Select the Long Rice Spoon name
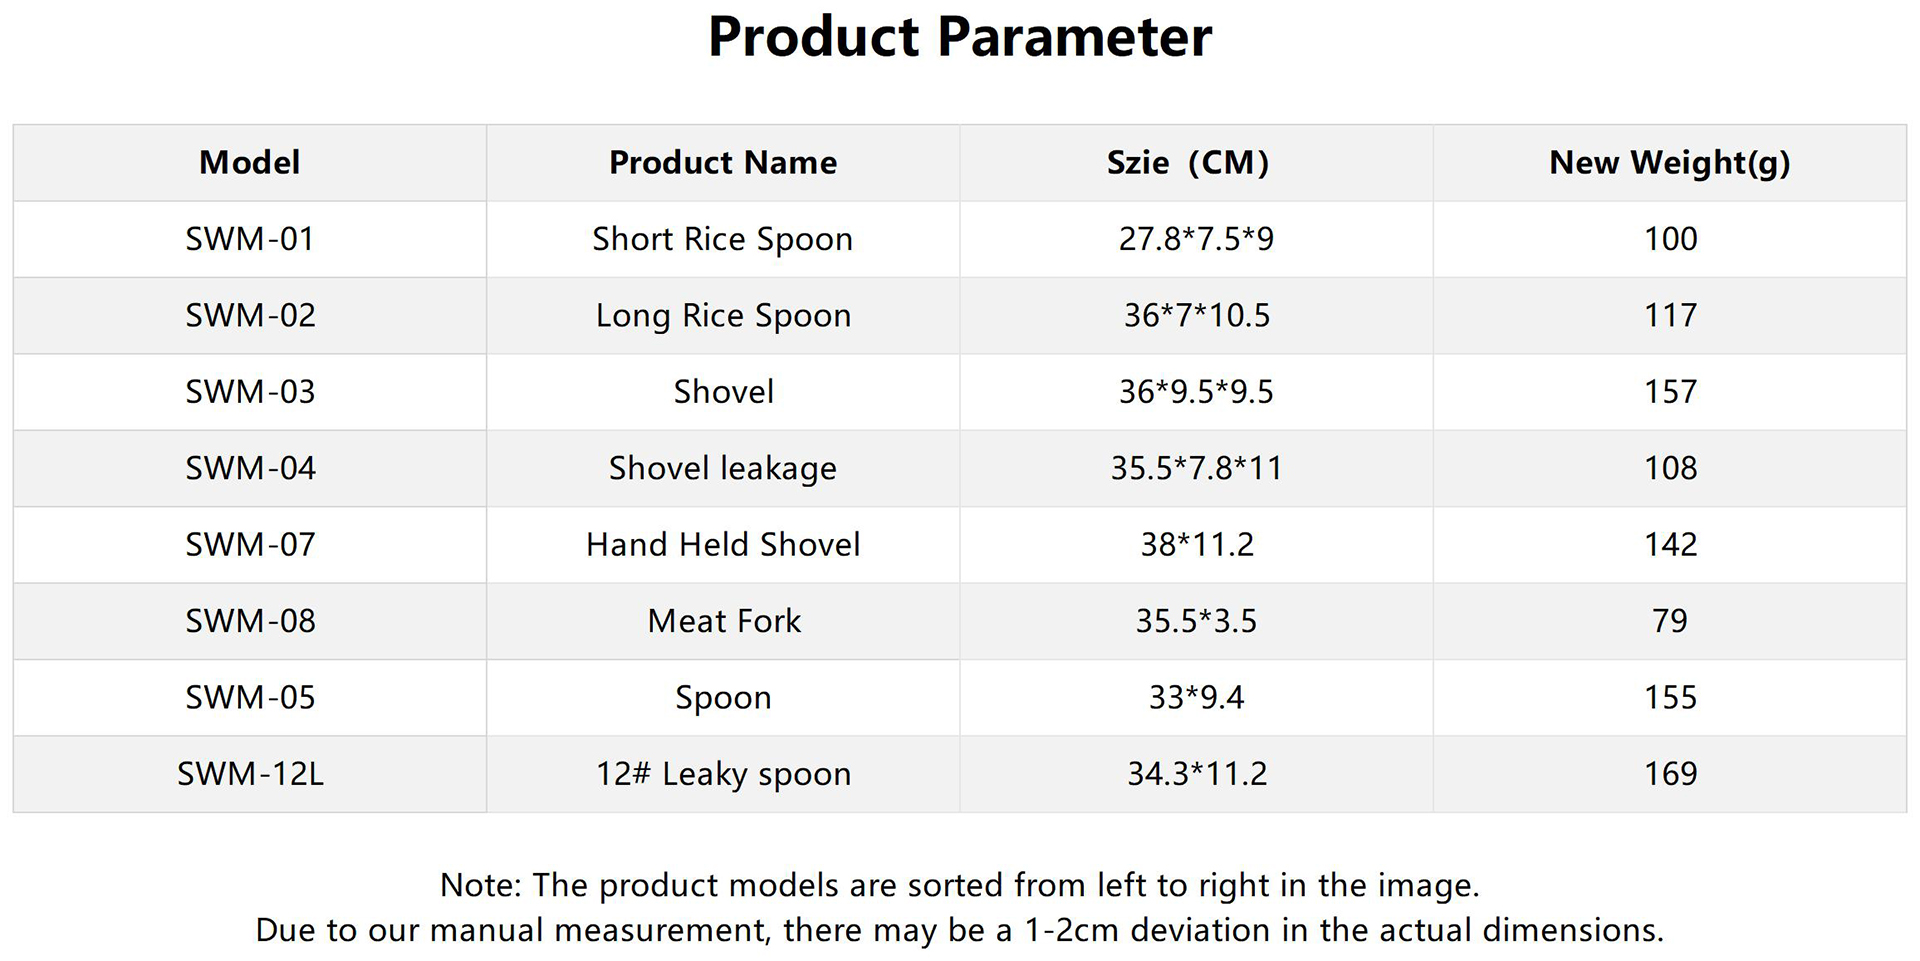Screen dimensions: 1920x961 [x=723, y=316]
